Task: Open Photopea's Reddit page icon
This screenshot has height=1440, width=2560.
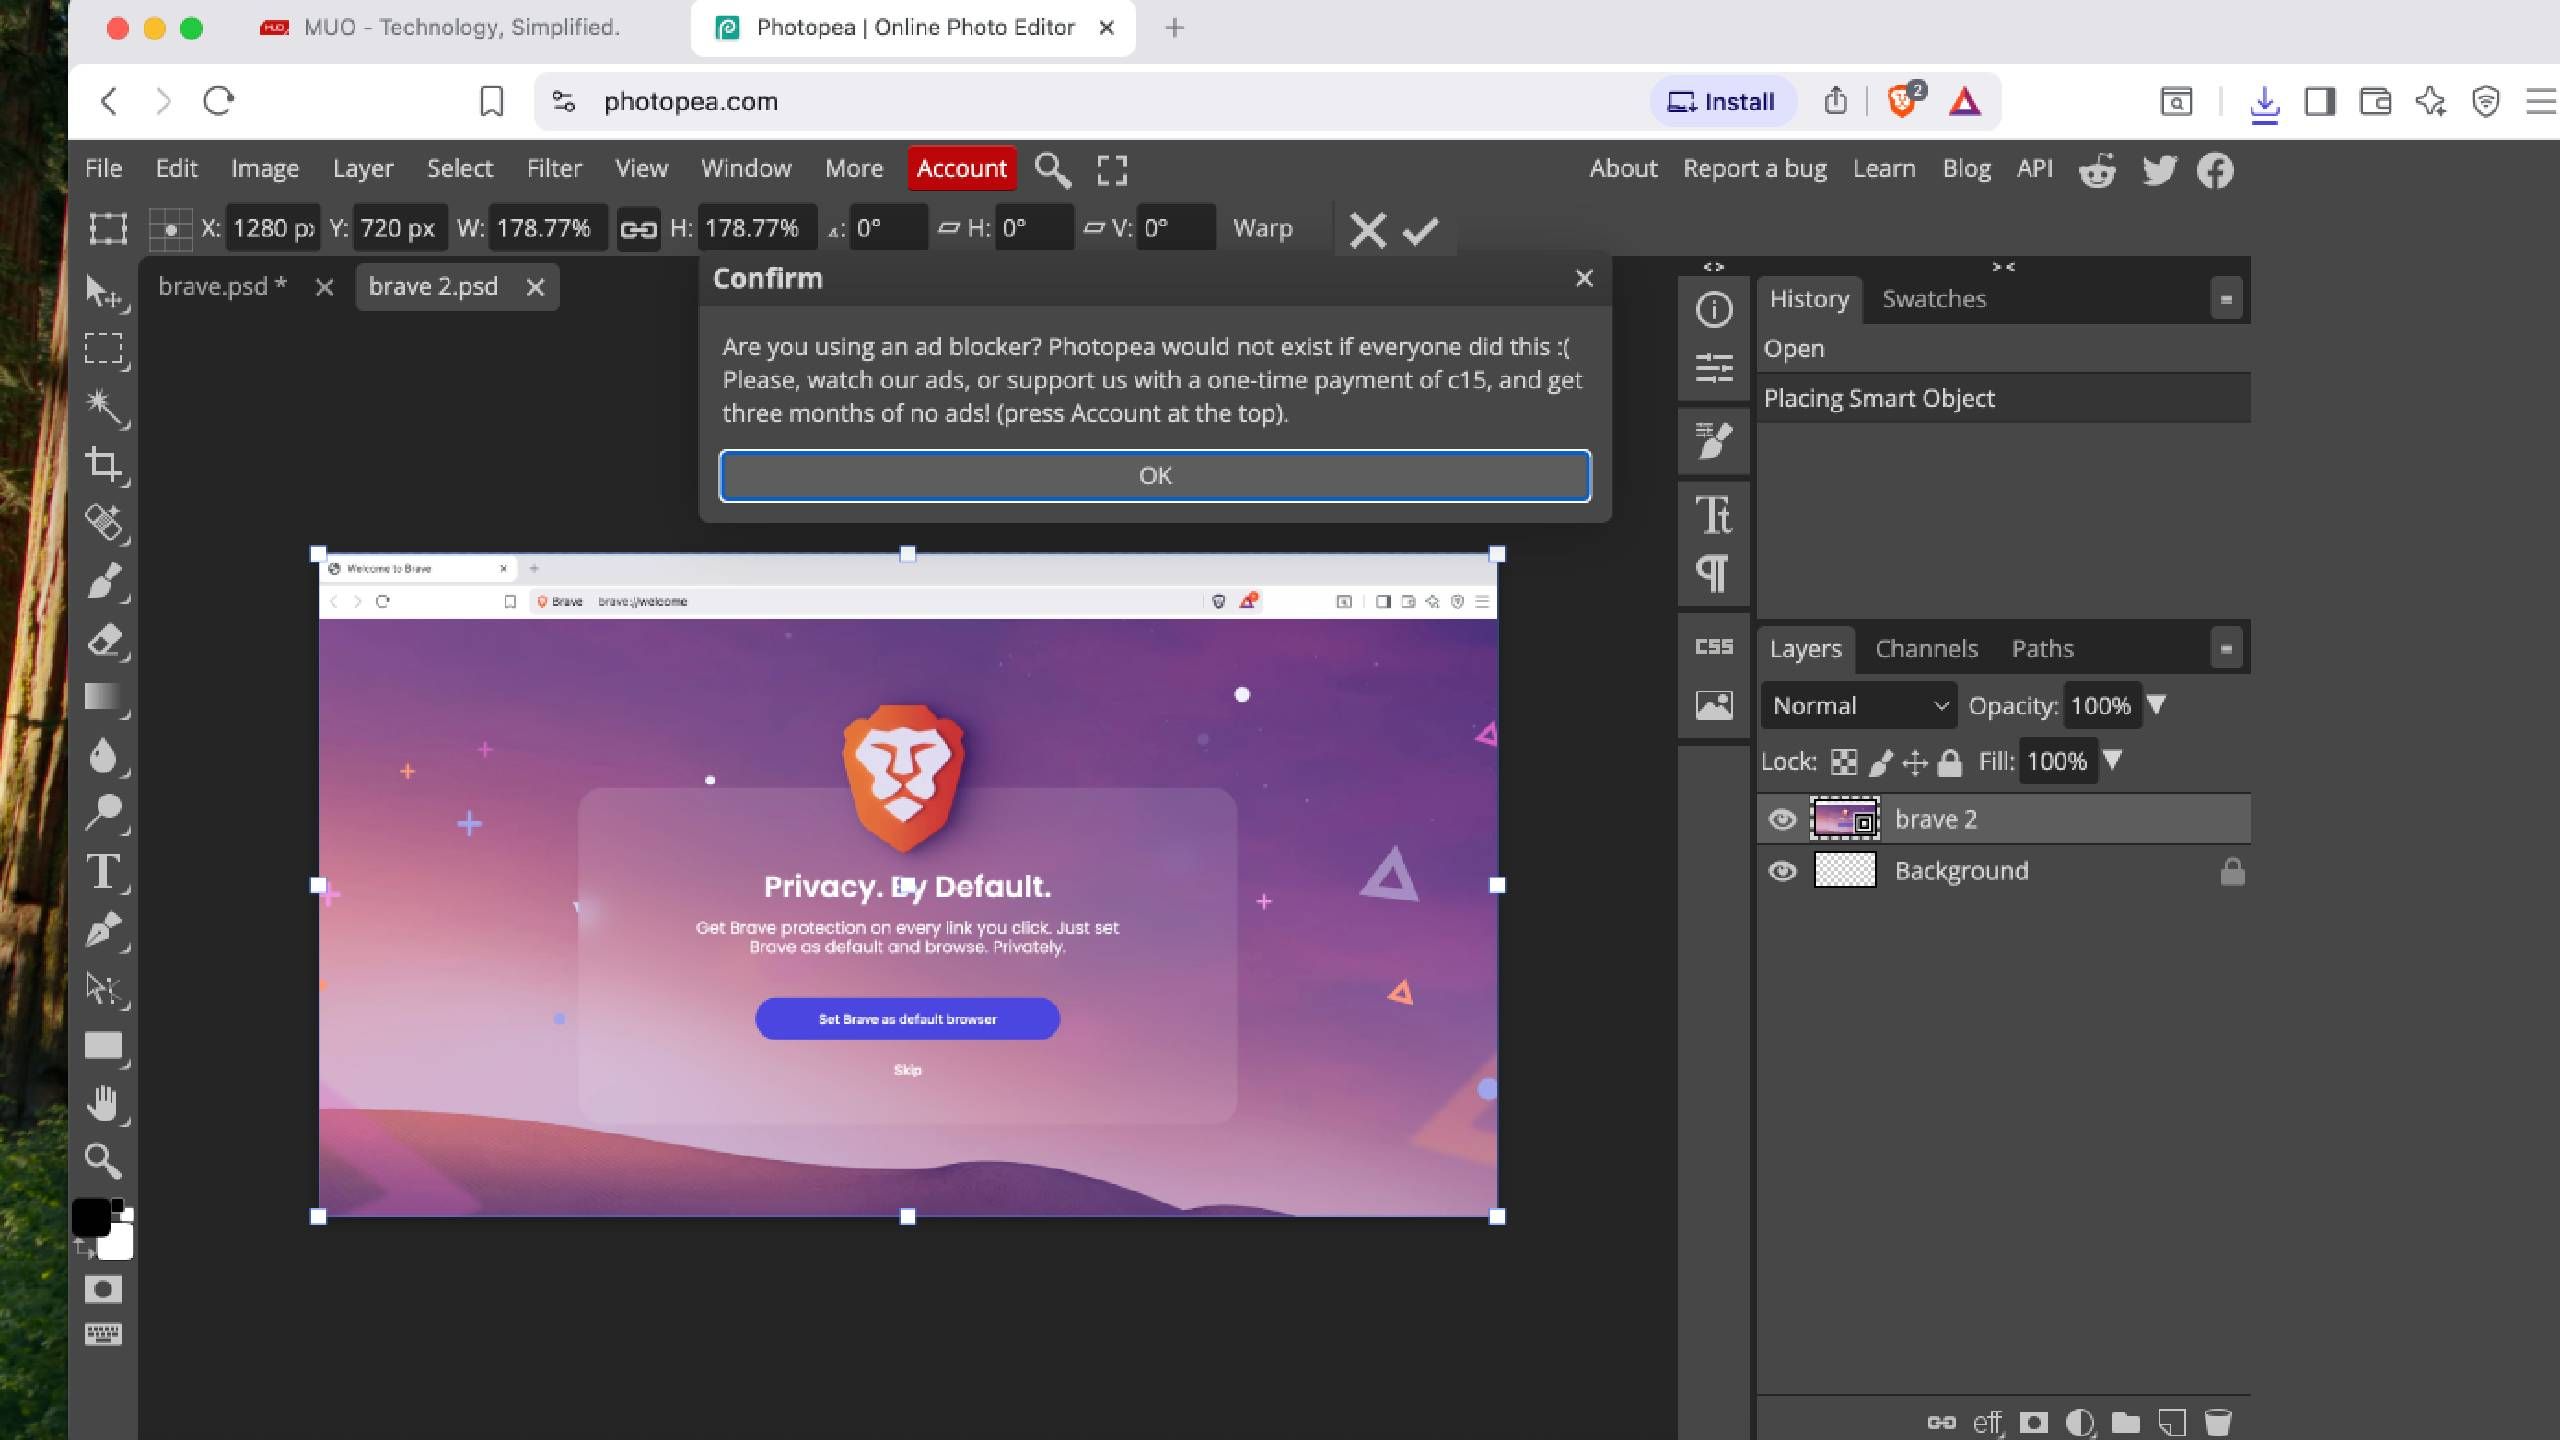Action: (x=2097, y=170)
